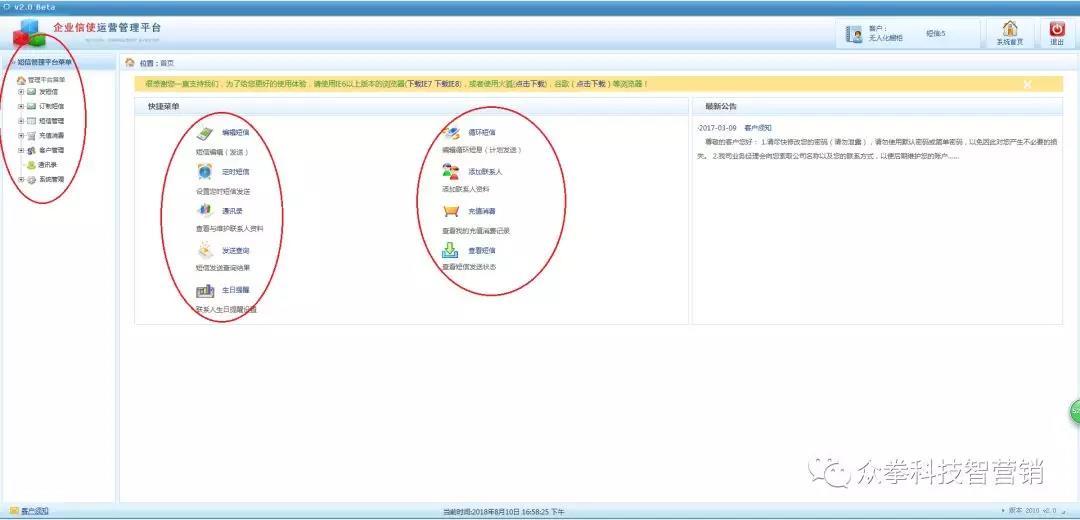Click 客户须知 link in bottom status bar
Viewport: 1080px width, 520px height.
[x=34, y=511]
